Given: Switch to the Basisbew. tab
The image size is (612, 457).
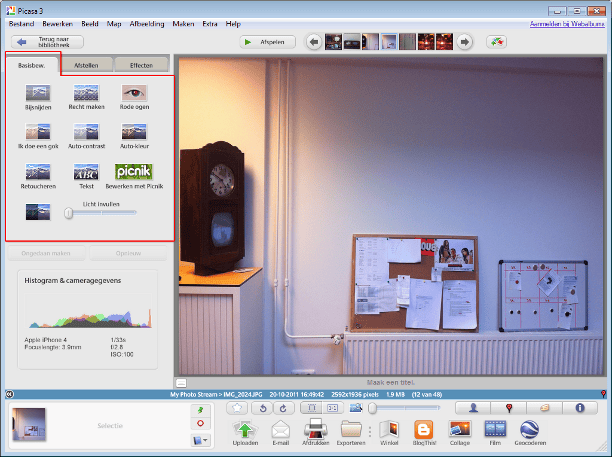Looking at the screenshot, I should click(32, 65).
